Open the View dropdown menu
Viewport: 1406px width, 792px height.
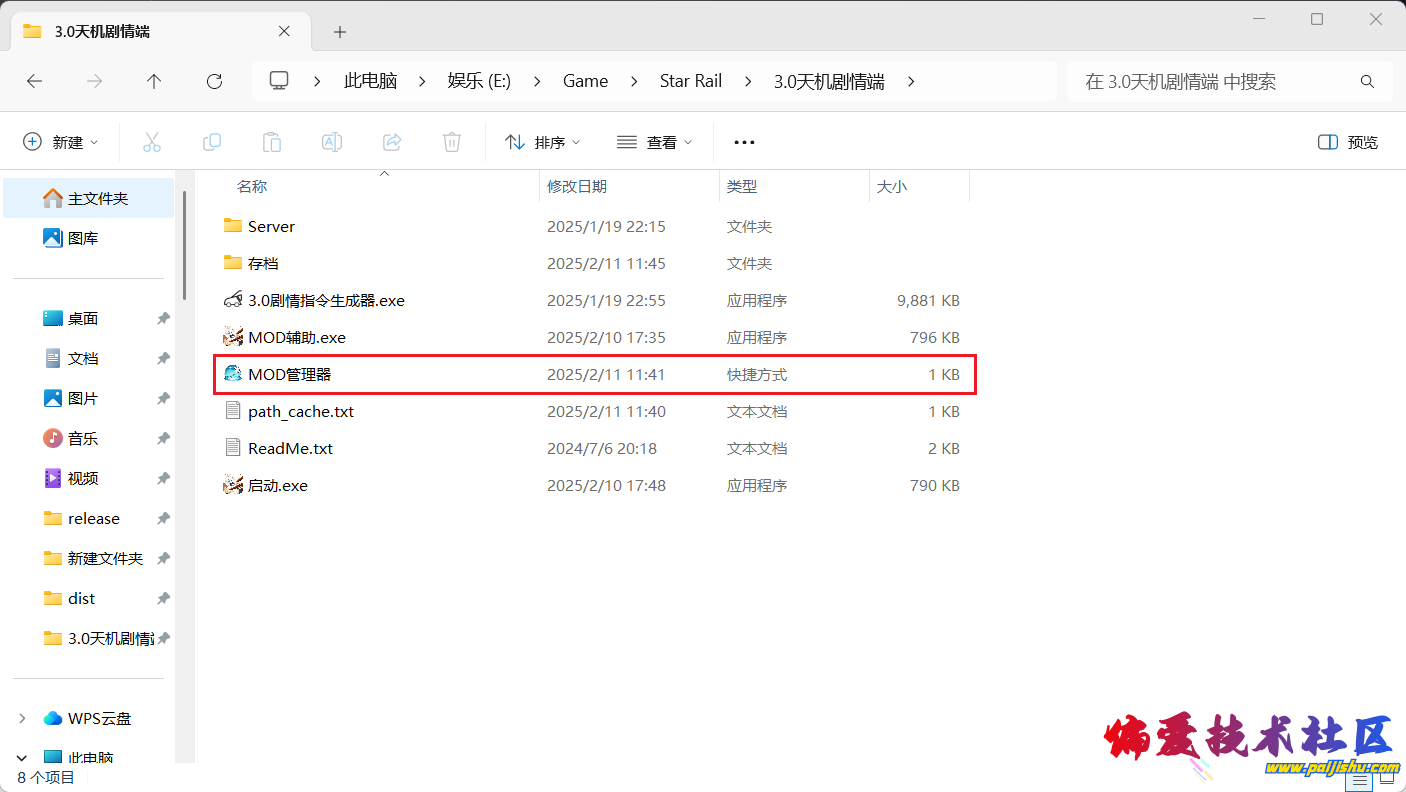click(655, 142)
